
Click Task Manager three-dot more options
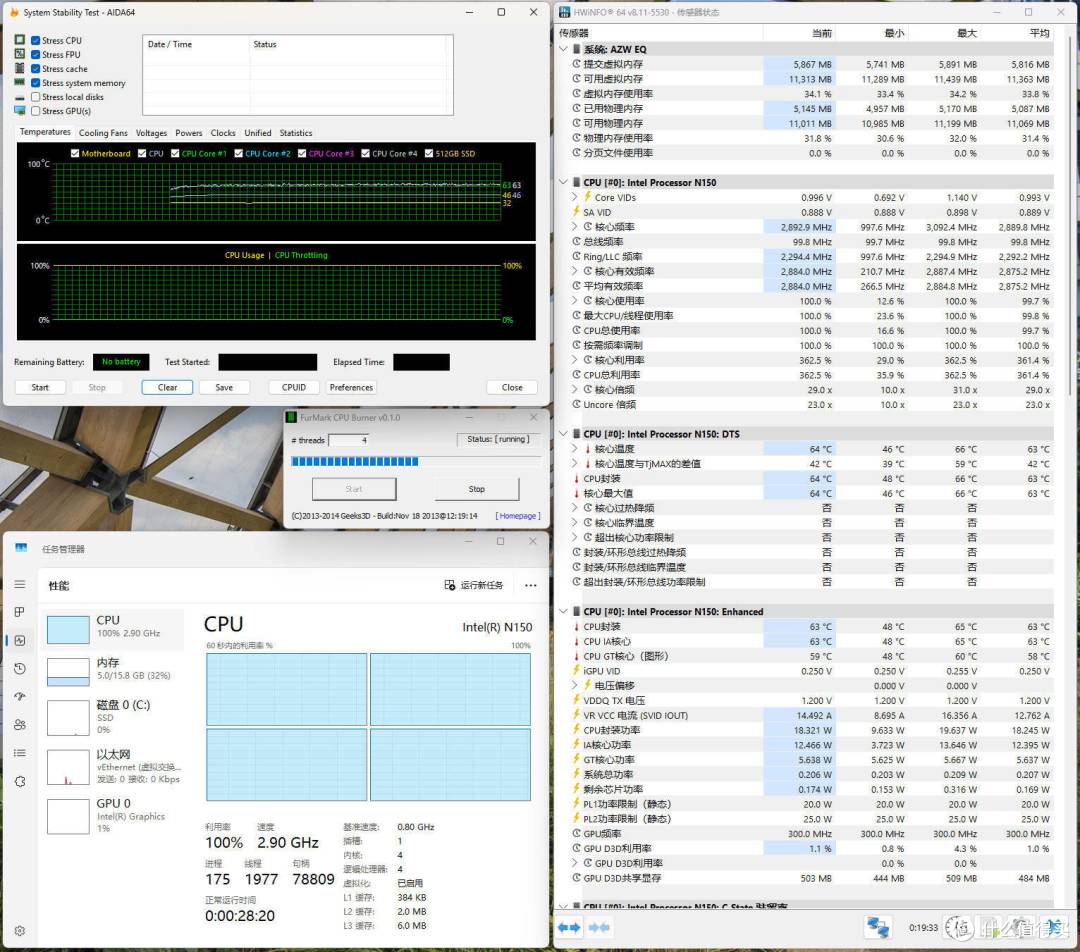[530, 585]
